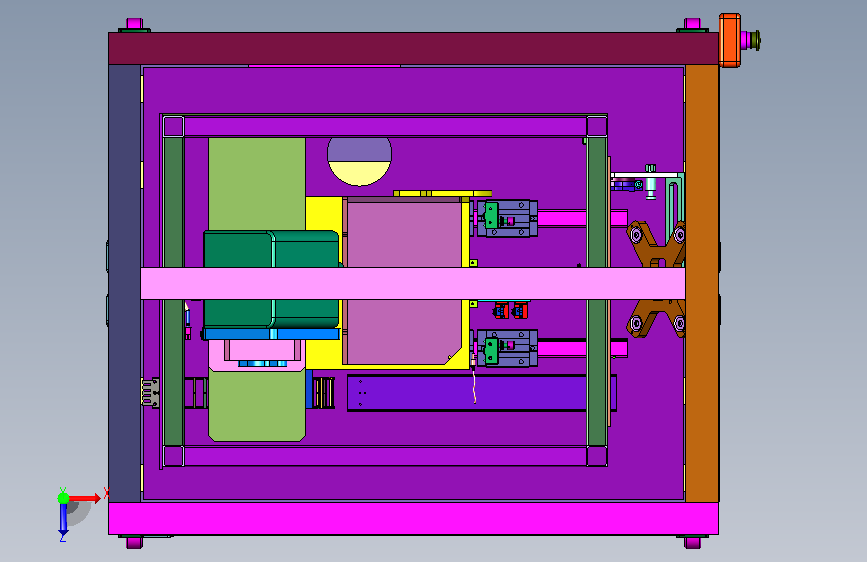This screenshot has width=867, height=562.
Task: Click the red X axis arrow
Action: click(87, 498)
